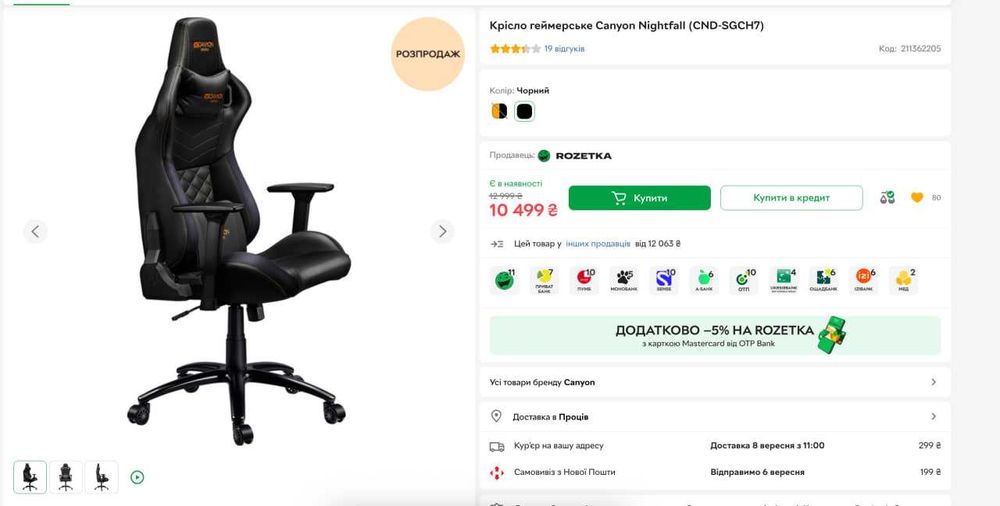Choose Monobank paw installment option

click(x=624, y=280)
